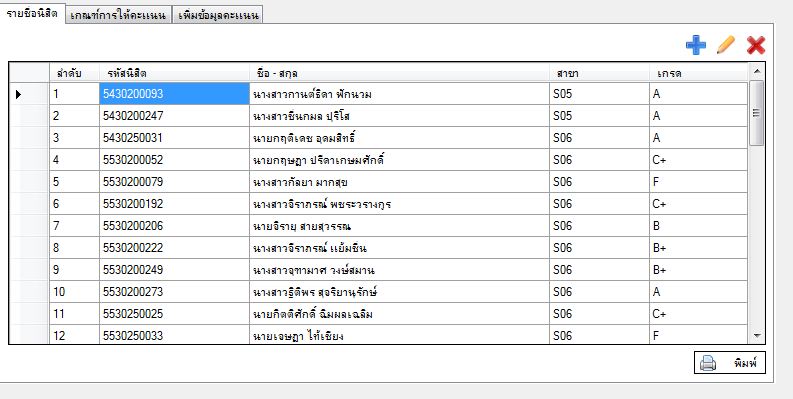
Task: Sort by สาขา column header
Action: tap(599, 73)
